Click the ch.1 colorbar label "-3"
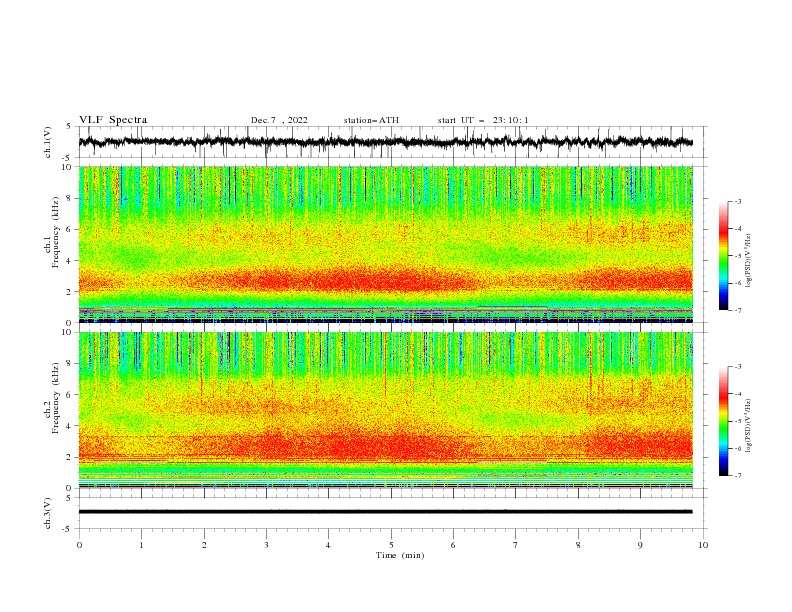The height and width of the screenshot is (612, 792). [738, 201]
